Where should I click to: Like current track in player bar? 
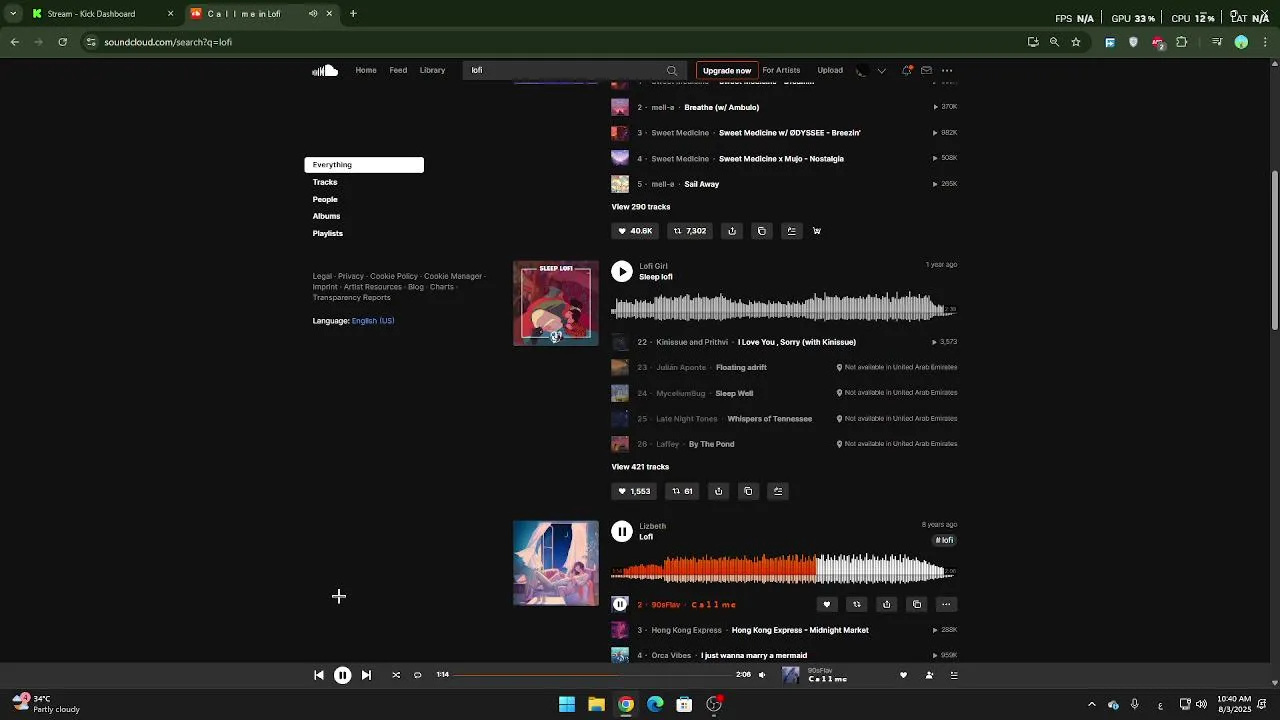tap(903, 675)
